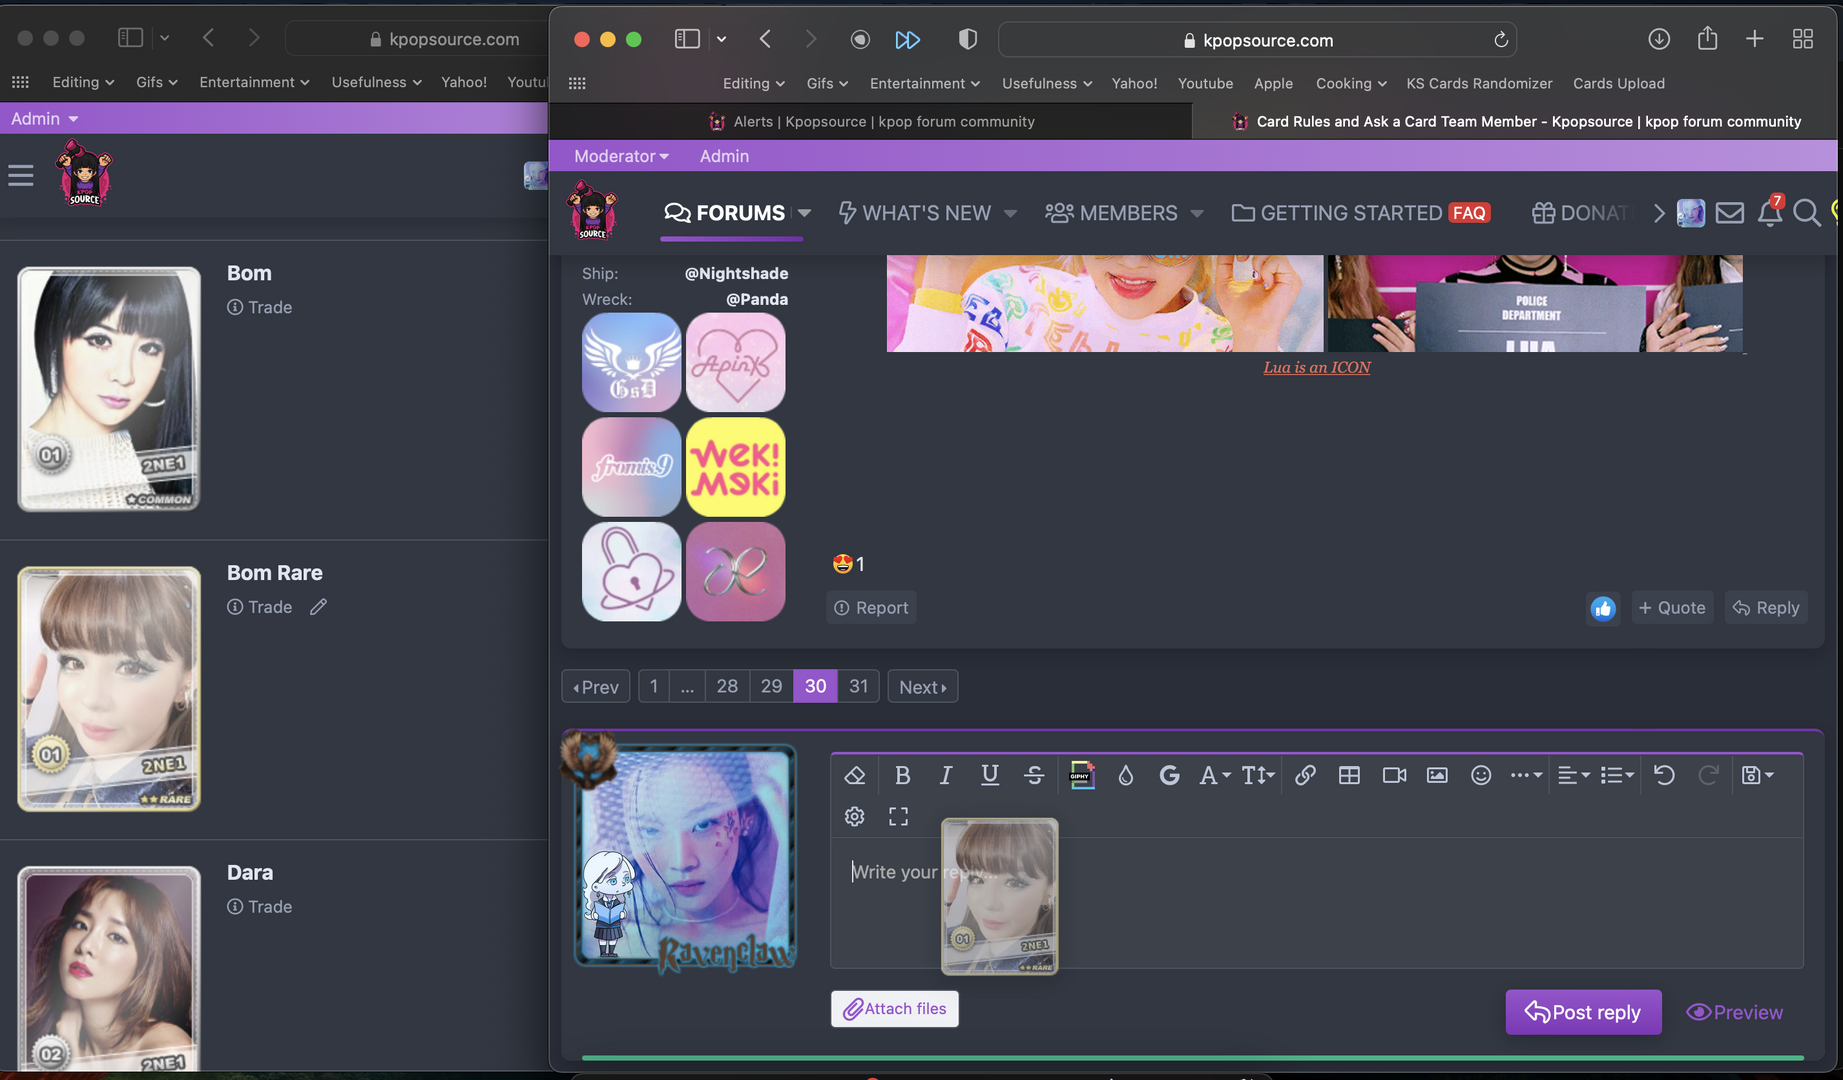Toggle underline formatting

[990, 775]
